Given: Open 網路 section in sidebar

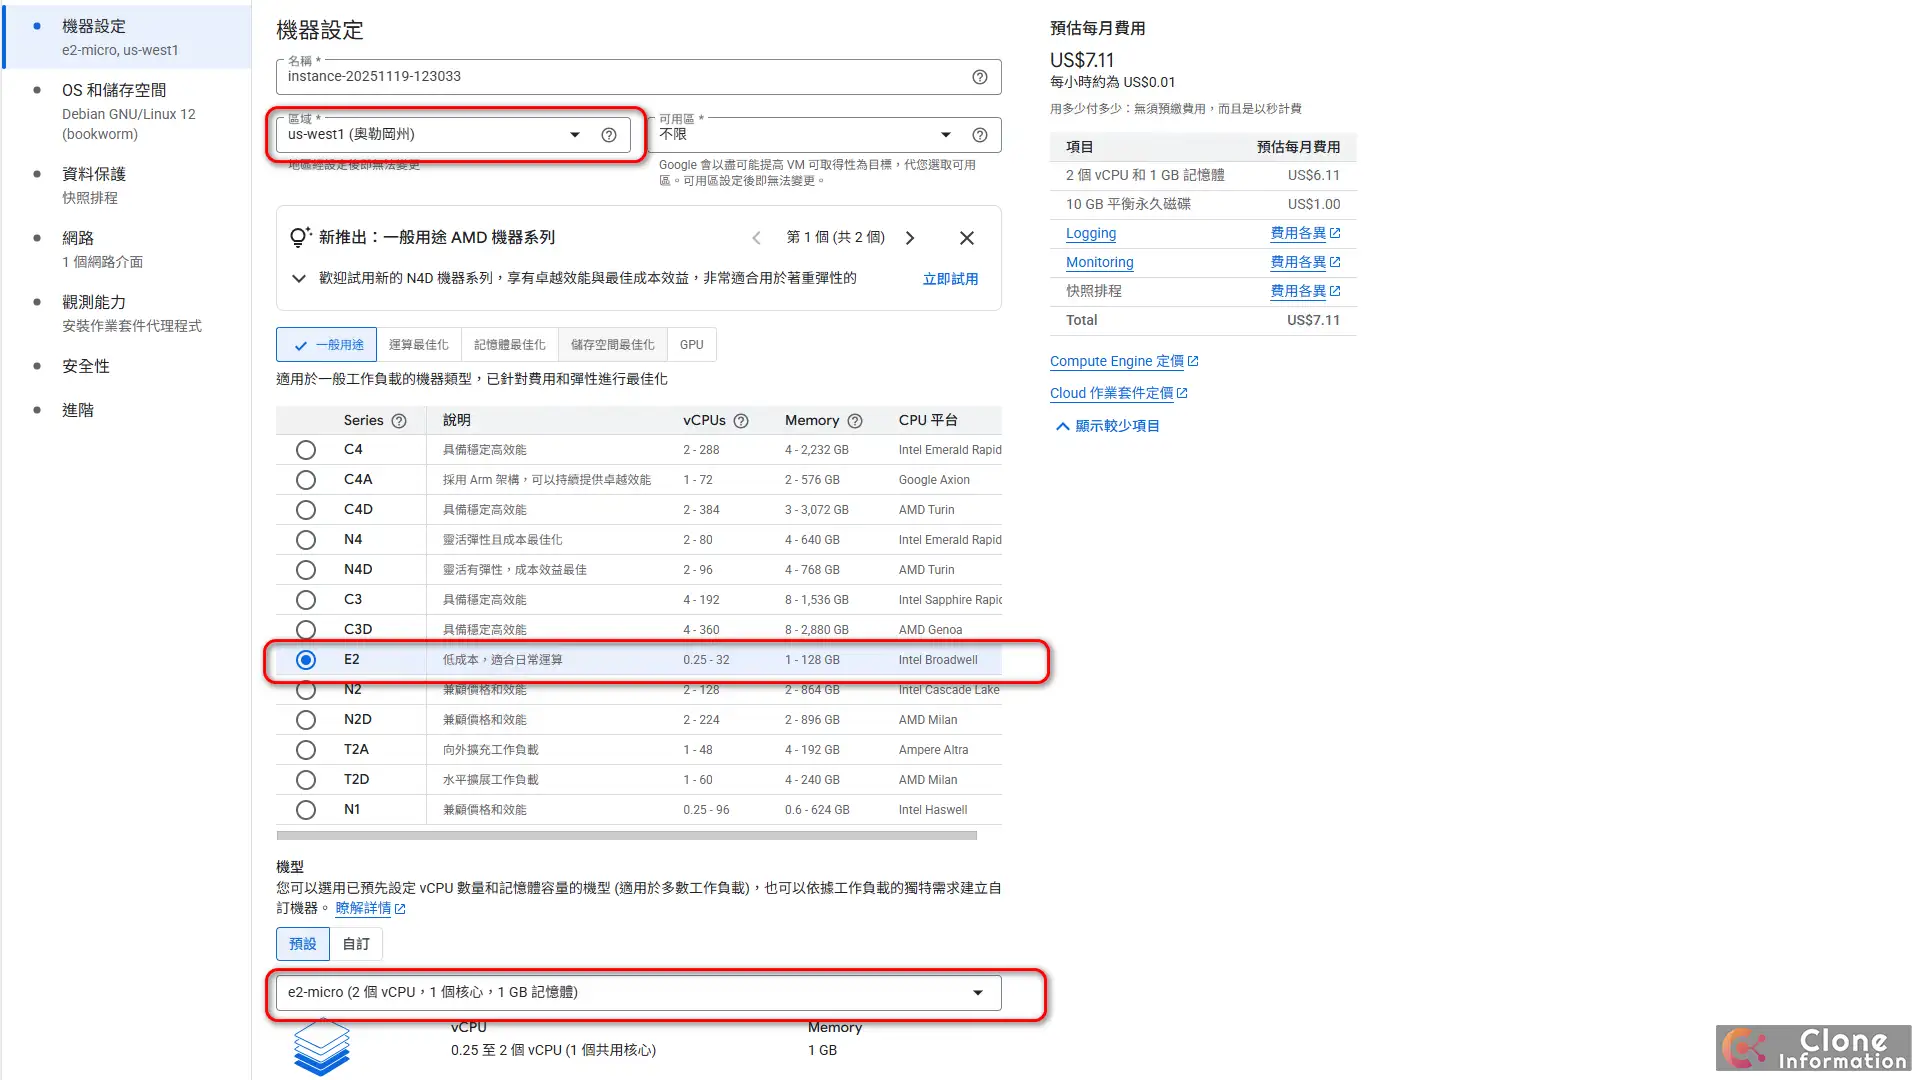Looking at the screenshot, I should (128, 249).
